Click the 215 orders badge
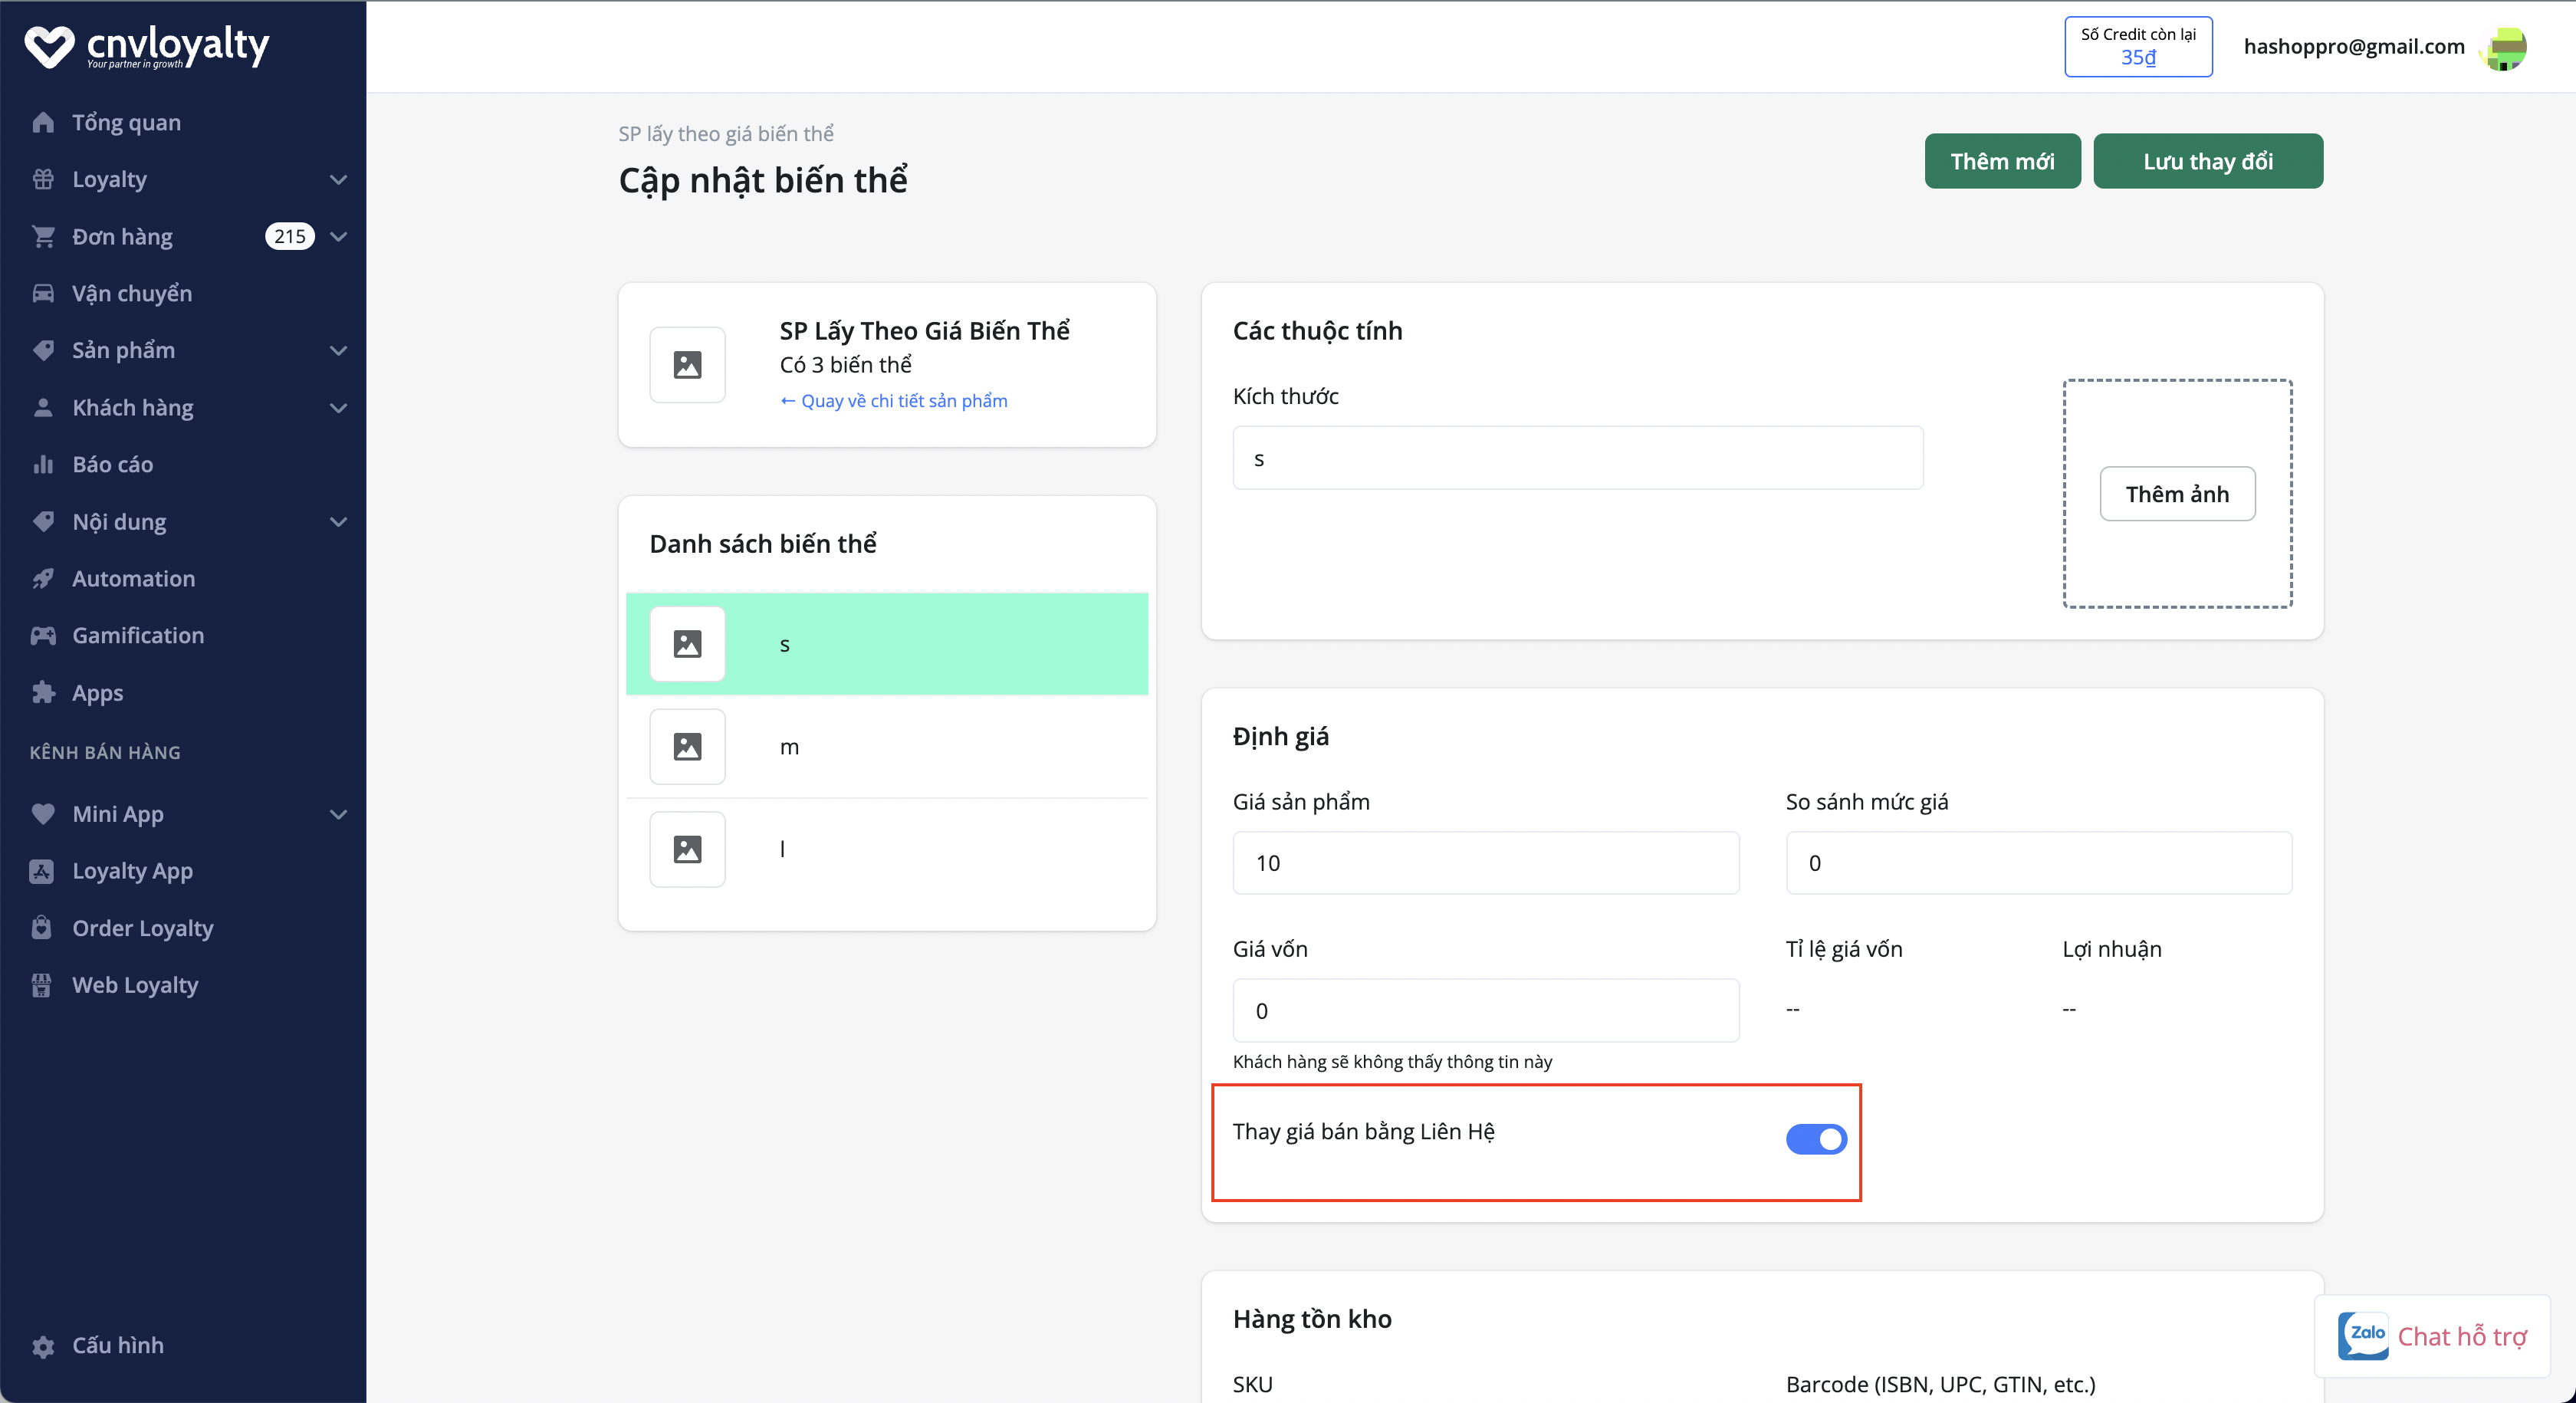This screenshot has width=2576, height=1403. pyautogui.click(x=289, y=236)
